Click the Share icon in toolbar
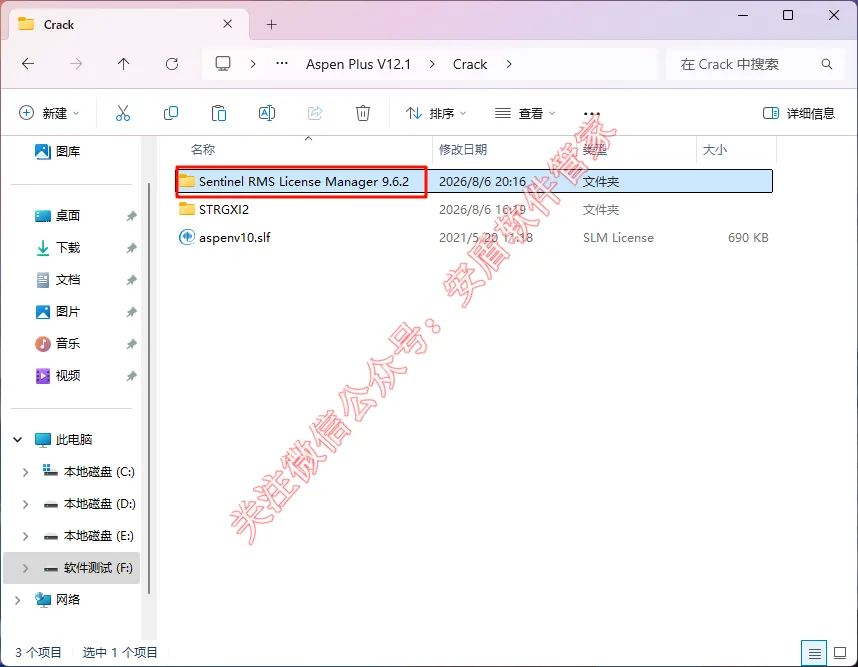858x667 pixels. click(x=315, y=113)
